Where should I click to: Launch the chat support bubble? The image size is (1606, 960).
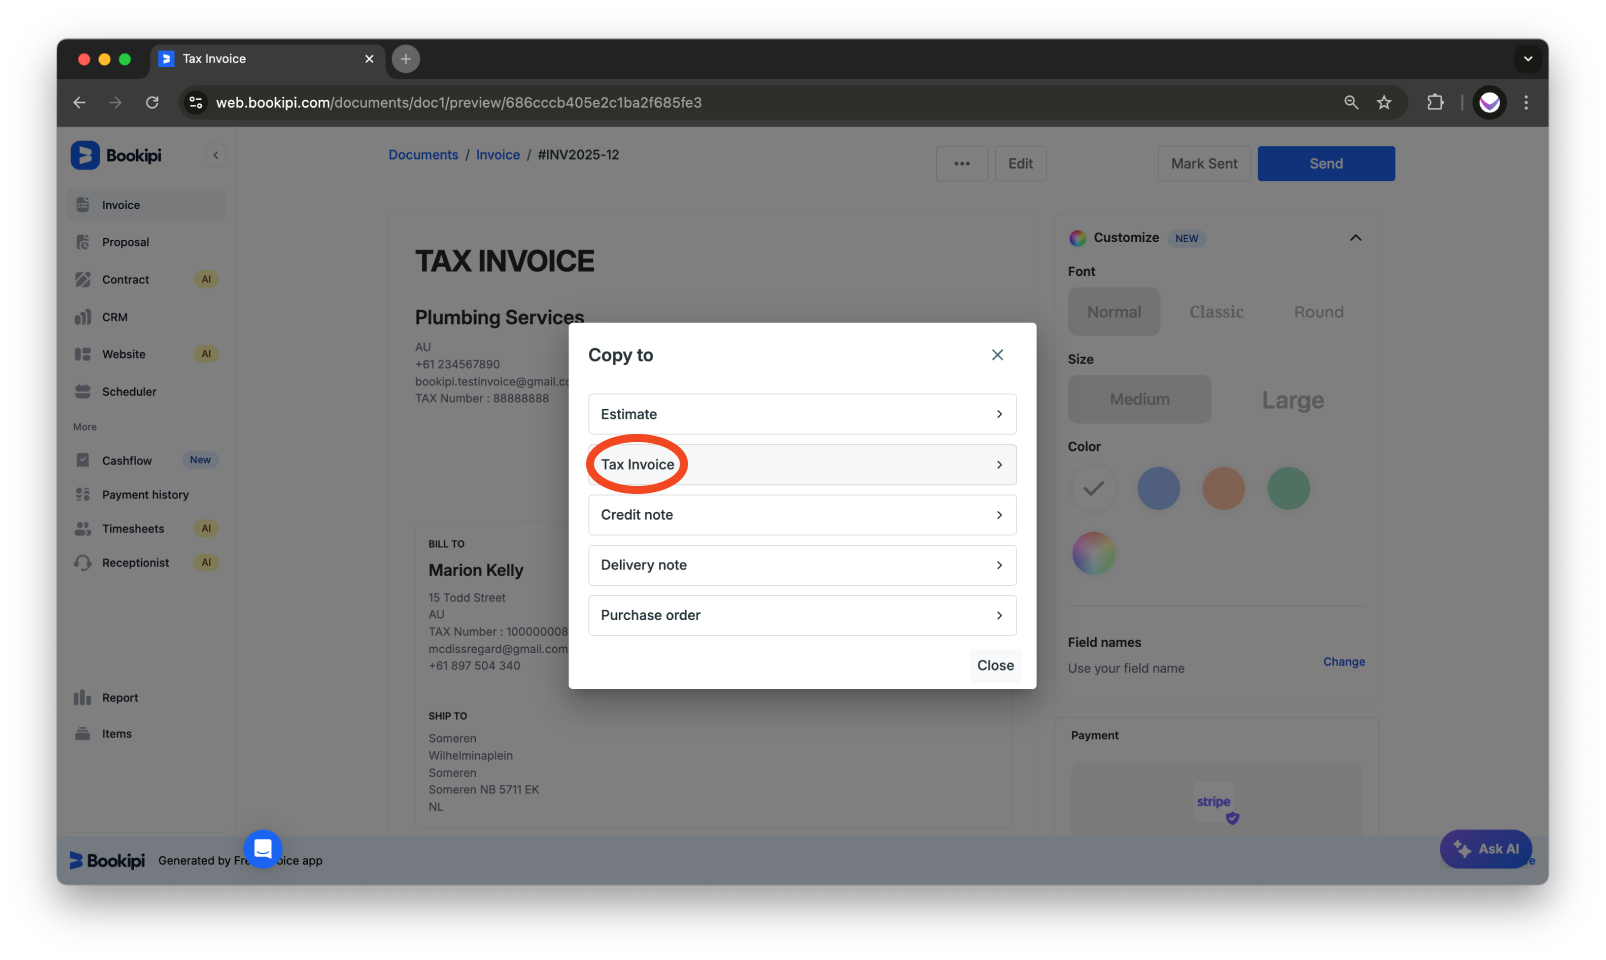tap(262, 849)
